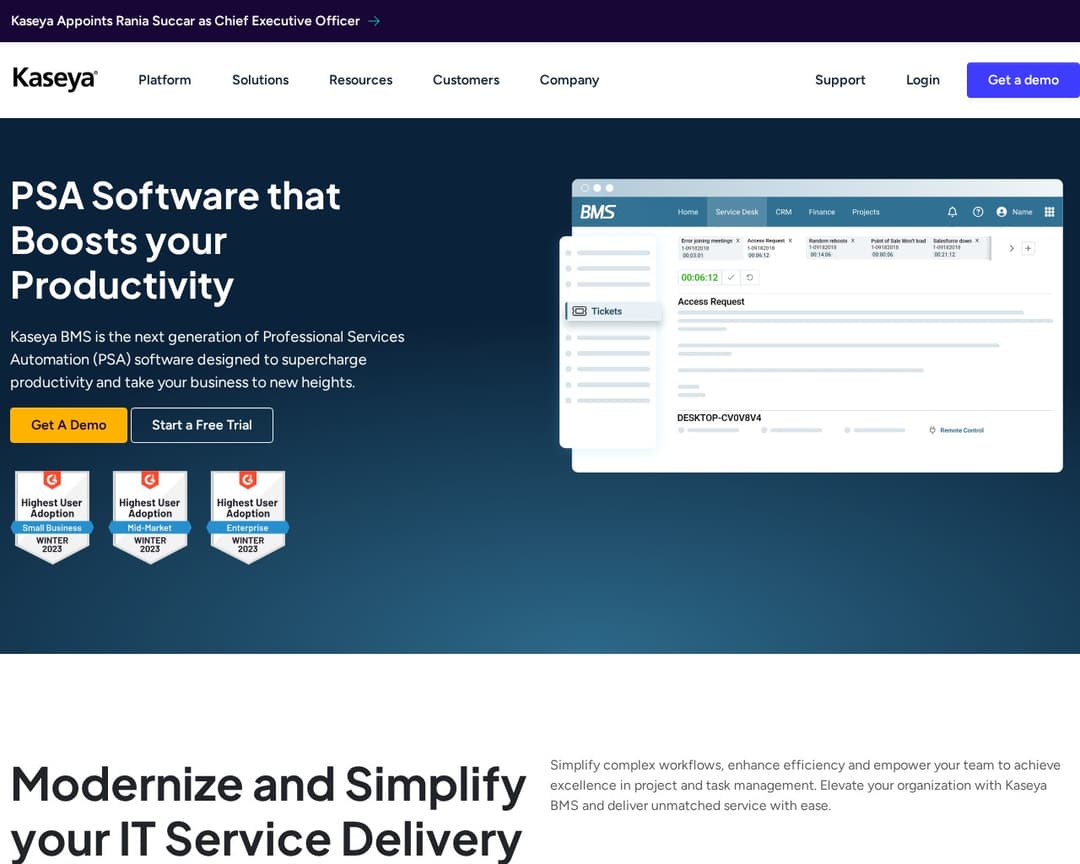This screenshot has width=1080, height=864.
Task: Click the help question mark icon
Action: (978, 212)
